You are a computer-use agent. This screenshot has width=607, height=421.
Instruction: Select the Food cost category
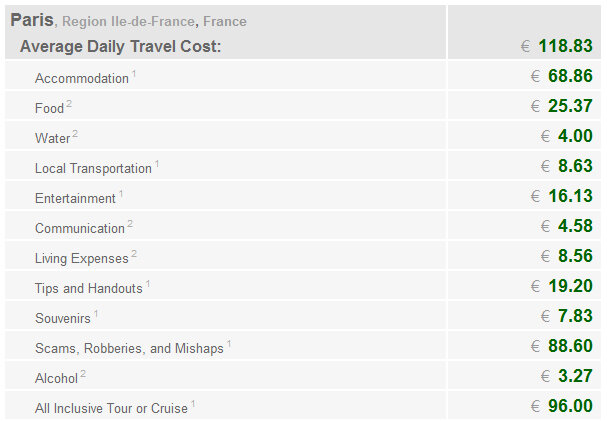pyautogui.click(x=49, y=108)
